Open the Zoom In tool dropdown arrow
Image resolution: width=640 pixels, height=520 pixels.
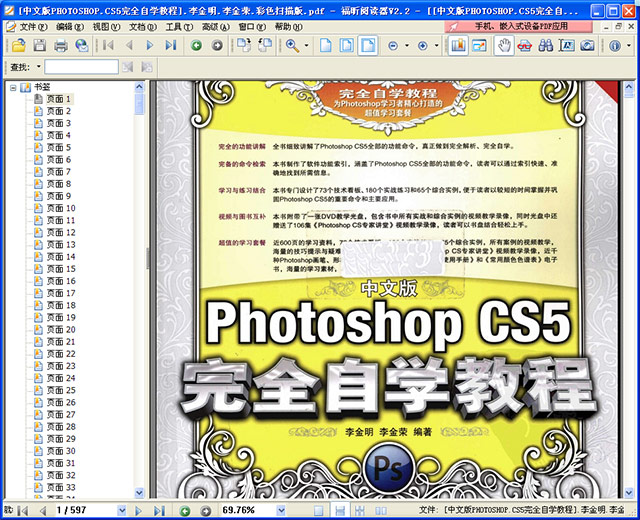click(x=307, y=45)
